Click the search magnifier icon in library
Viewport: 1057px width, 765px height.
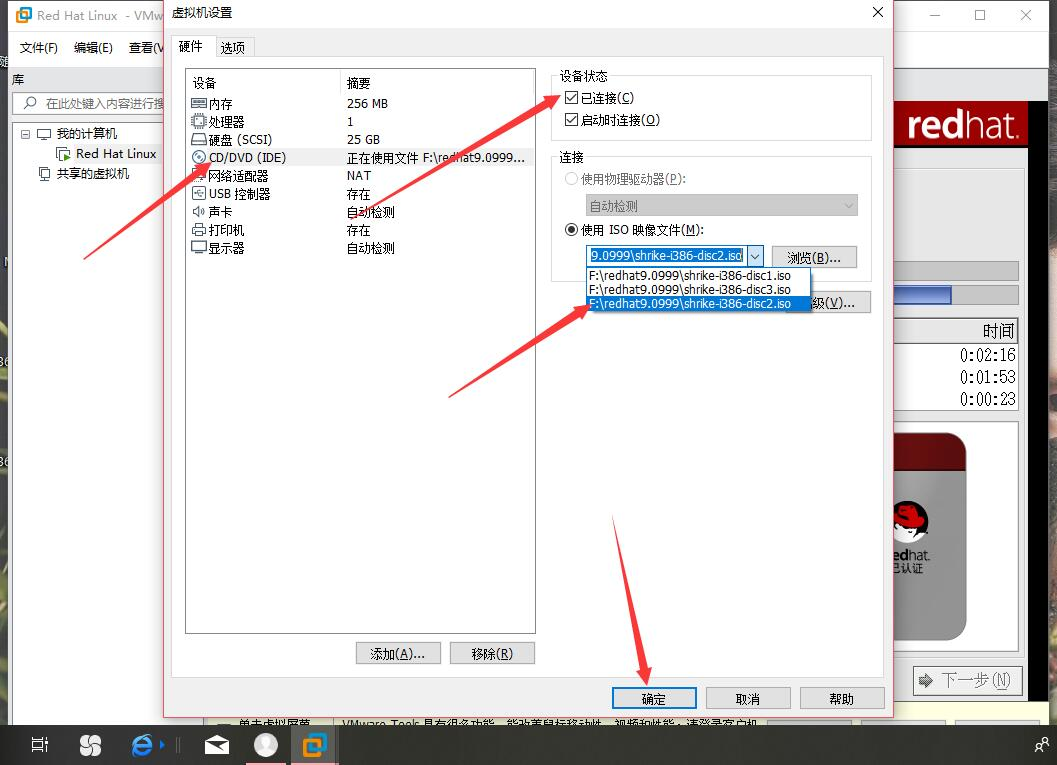(30, 103)
